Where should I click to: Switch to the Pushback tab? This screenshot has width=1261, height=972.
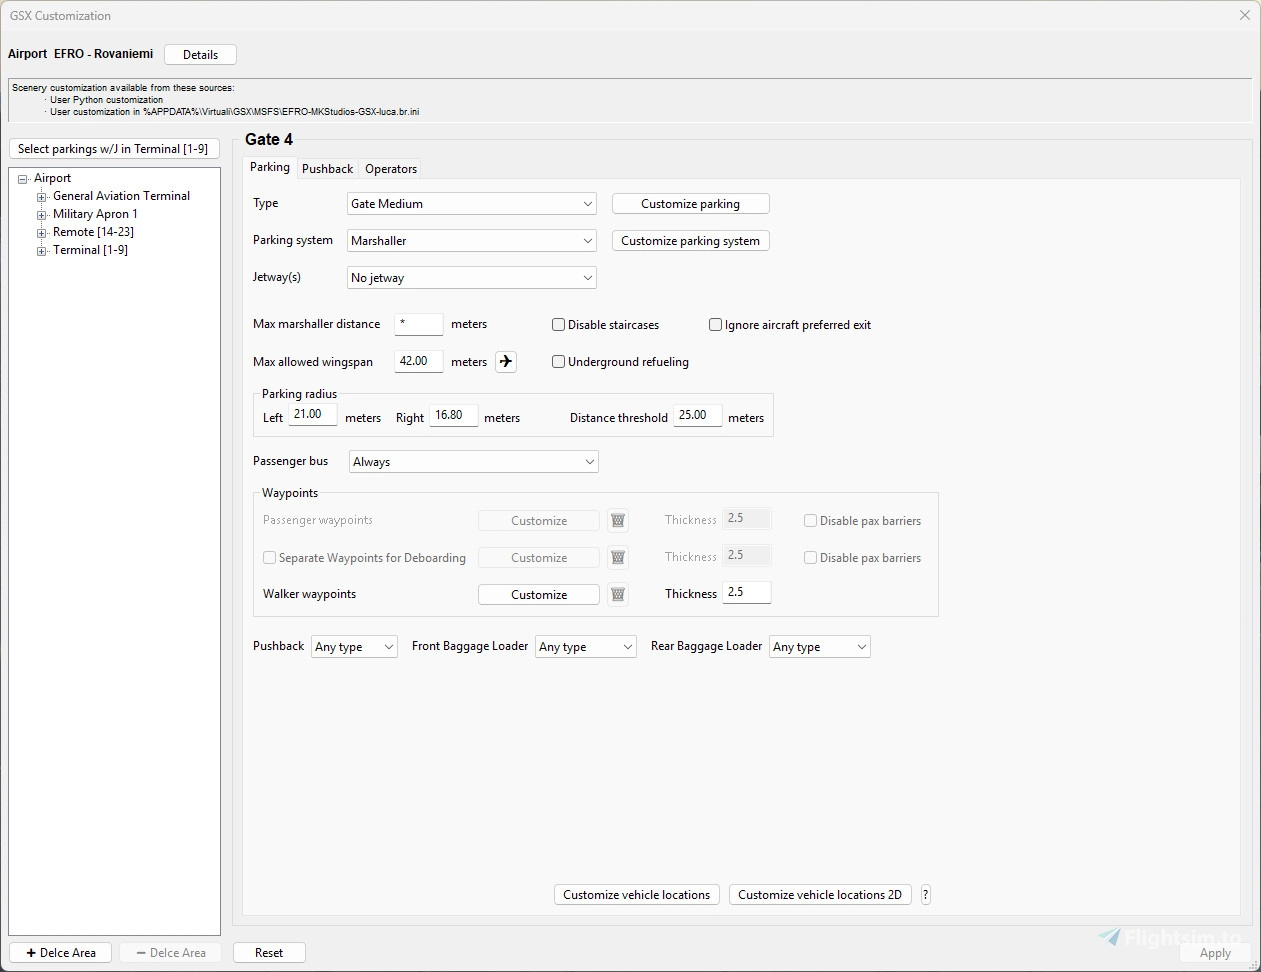tap(327, 168)
